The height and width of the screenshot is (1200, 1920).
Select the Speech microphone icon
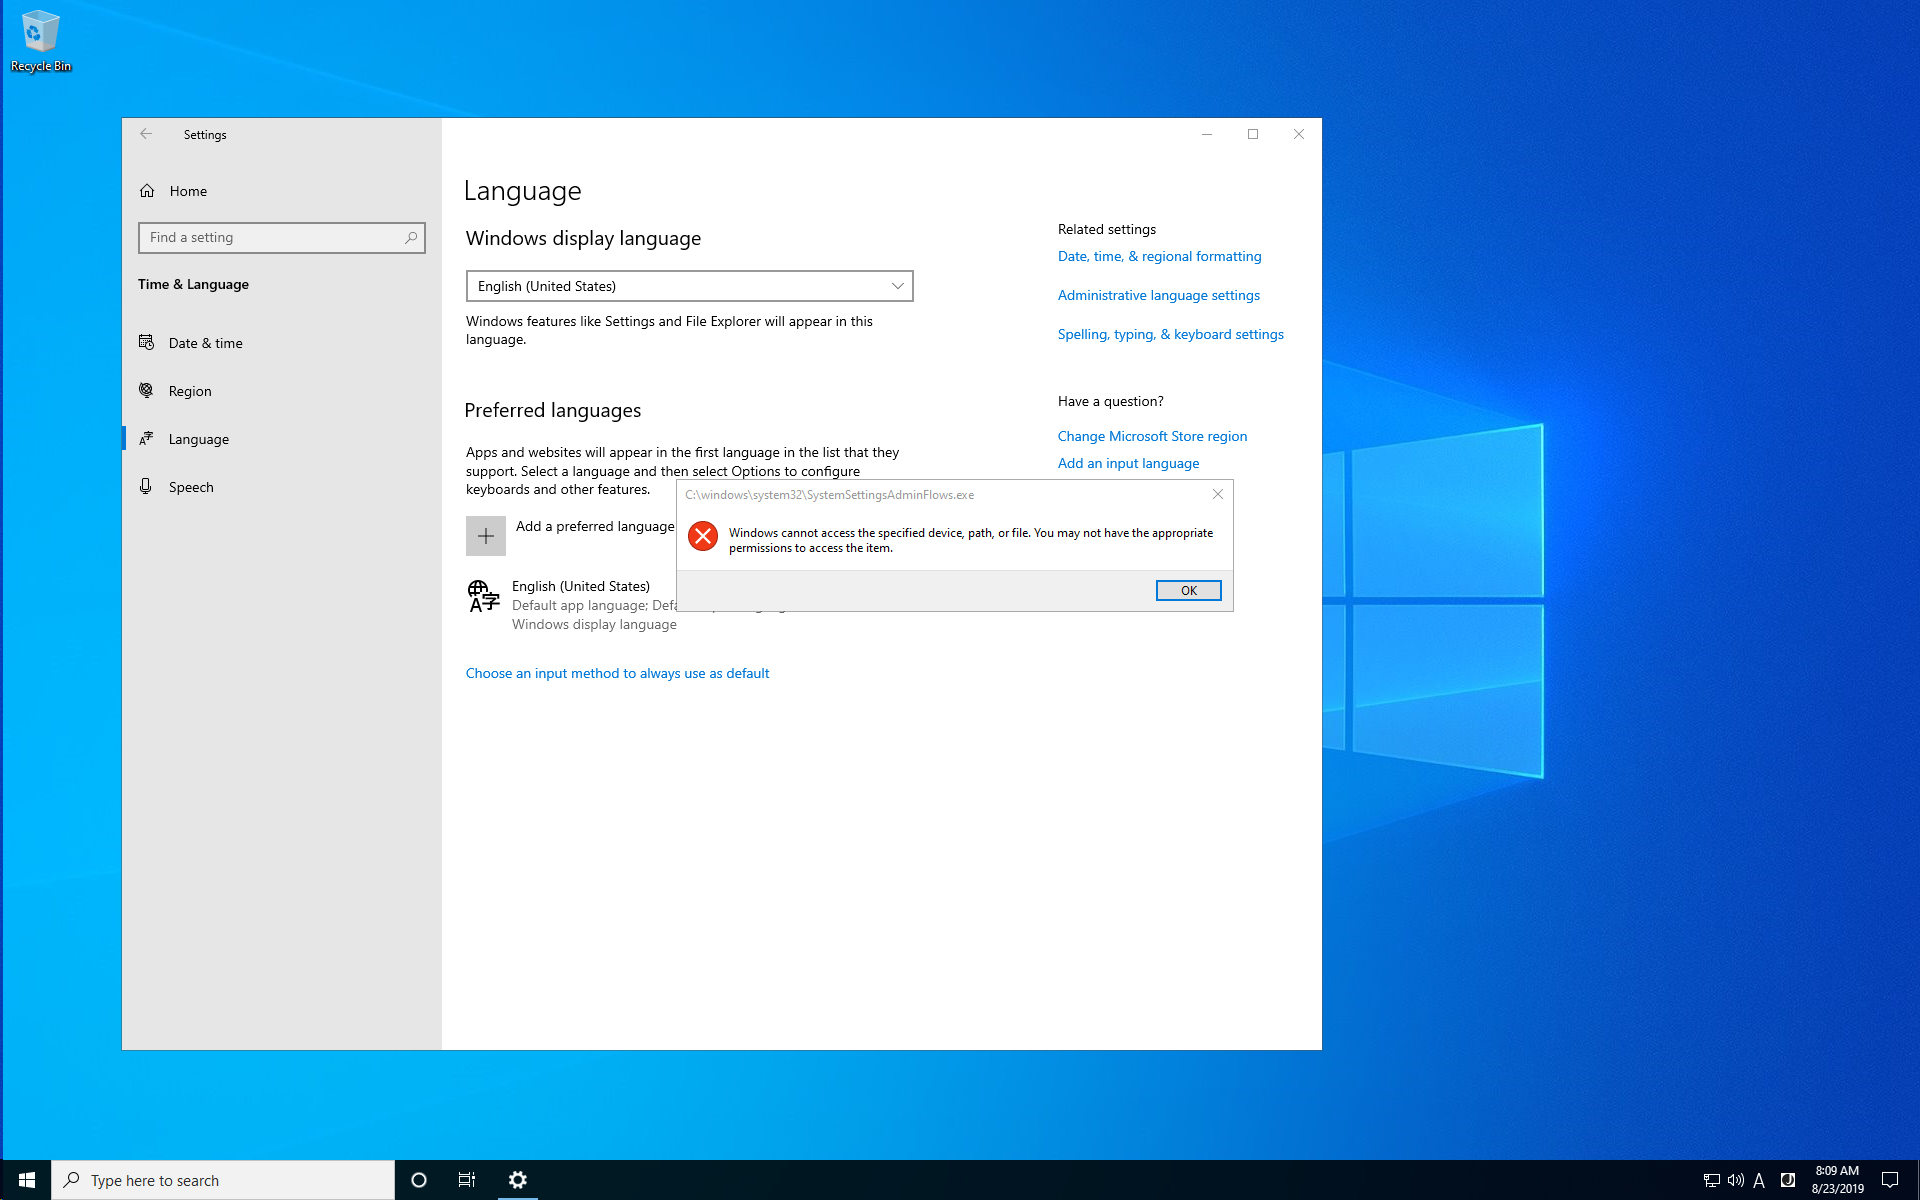click(146, 486)
